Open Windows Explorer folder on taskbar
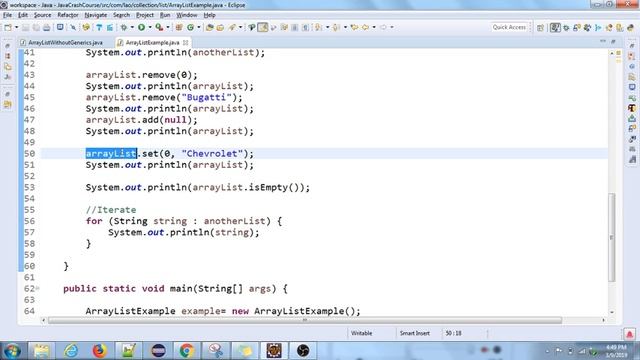 (41, 351)
